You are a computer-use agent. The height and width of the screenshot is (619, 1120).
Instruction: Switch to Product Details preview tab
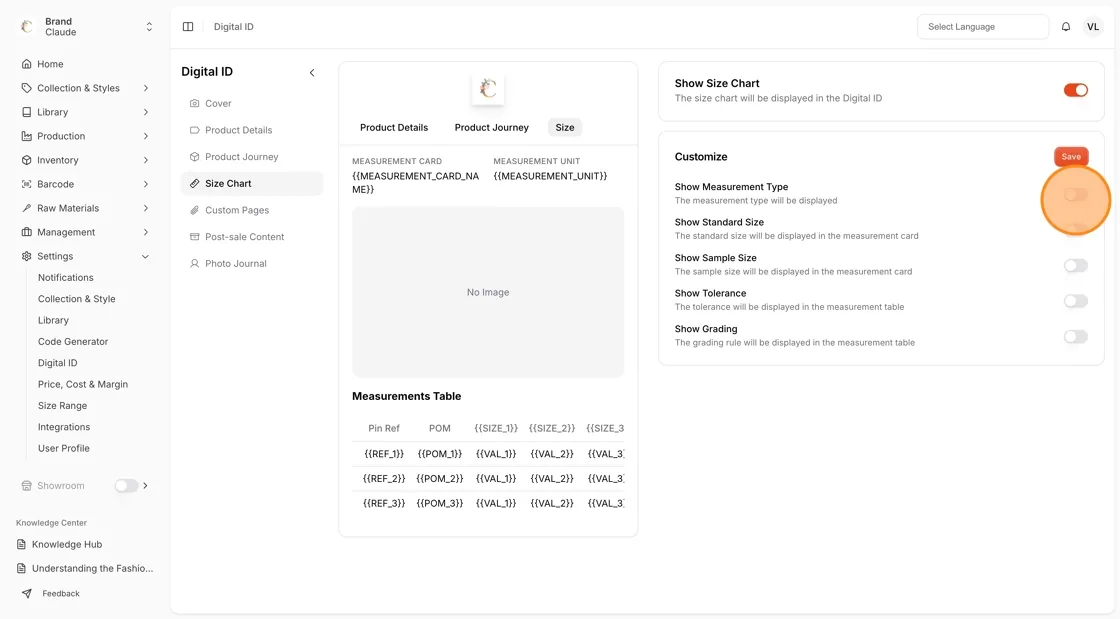point(394,127)
